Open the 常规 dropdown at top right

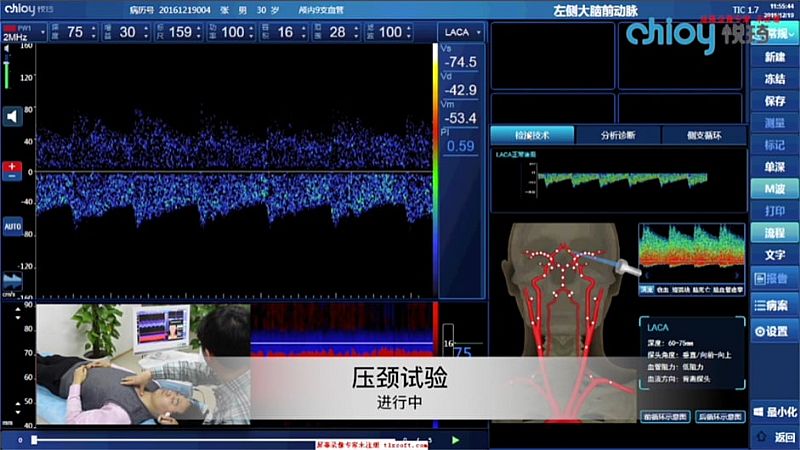777,33
